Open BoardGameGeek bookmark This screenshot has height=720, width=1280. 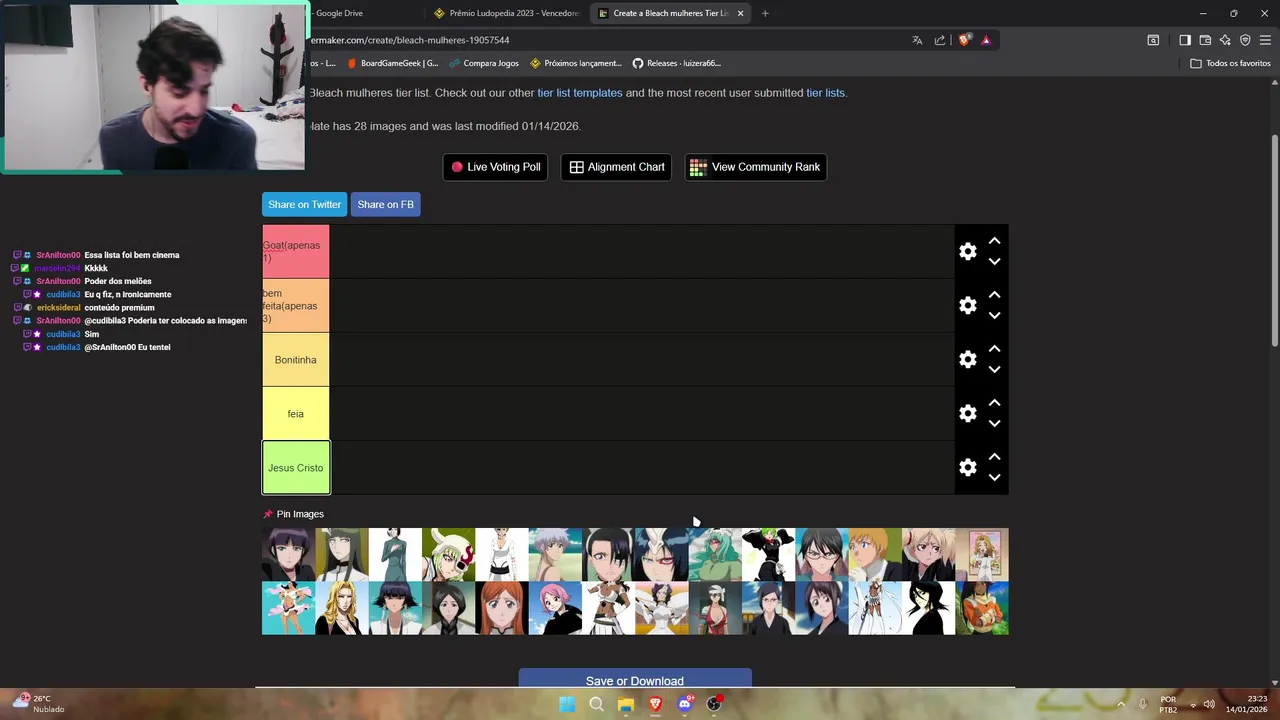pyautogui.click(x=392, y=63)
